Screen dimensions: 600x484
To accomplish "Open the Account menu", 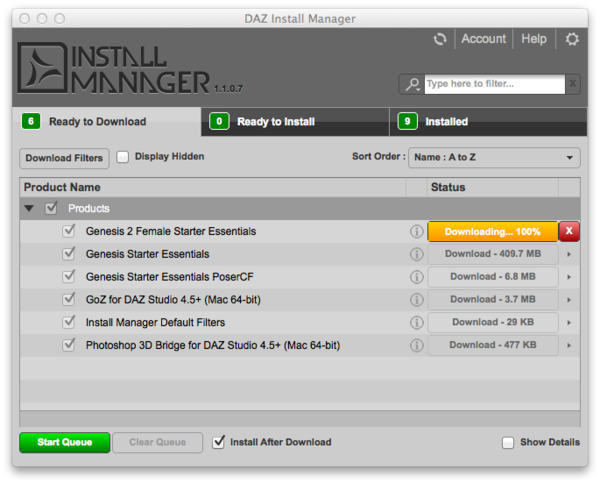I will tap(483, 39).
